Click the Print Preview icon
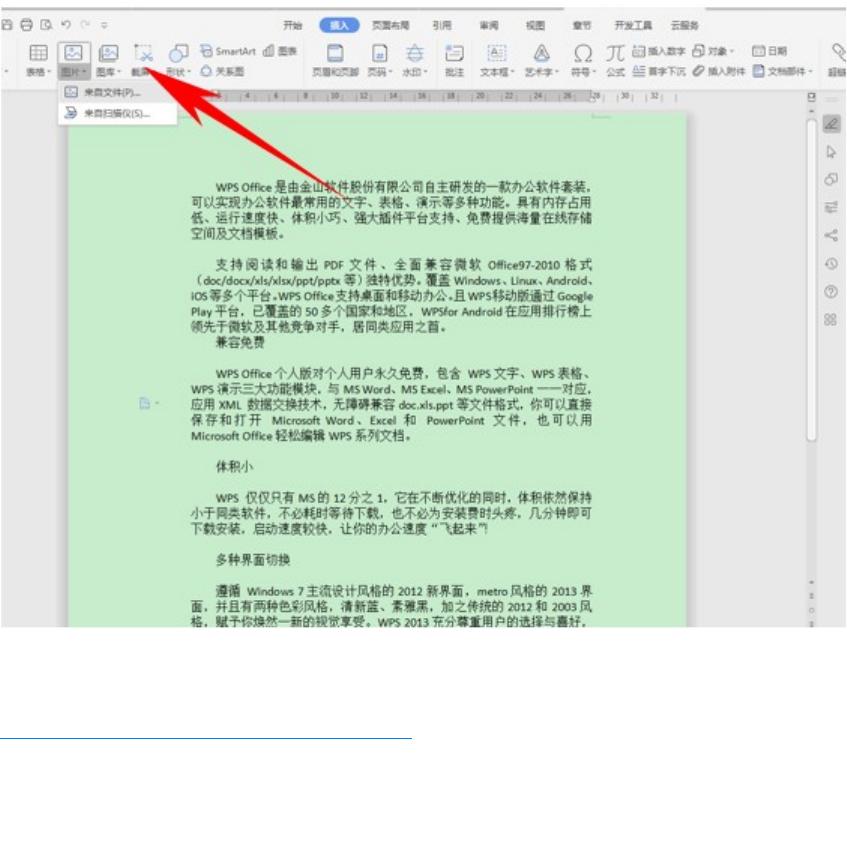The width and height of the screenshot is (847, 855). point(46,25)
